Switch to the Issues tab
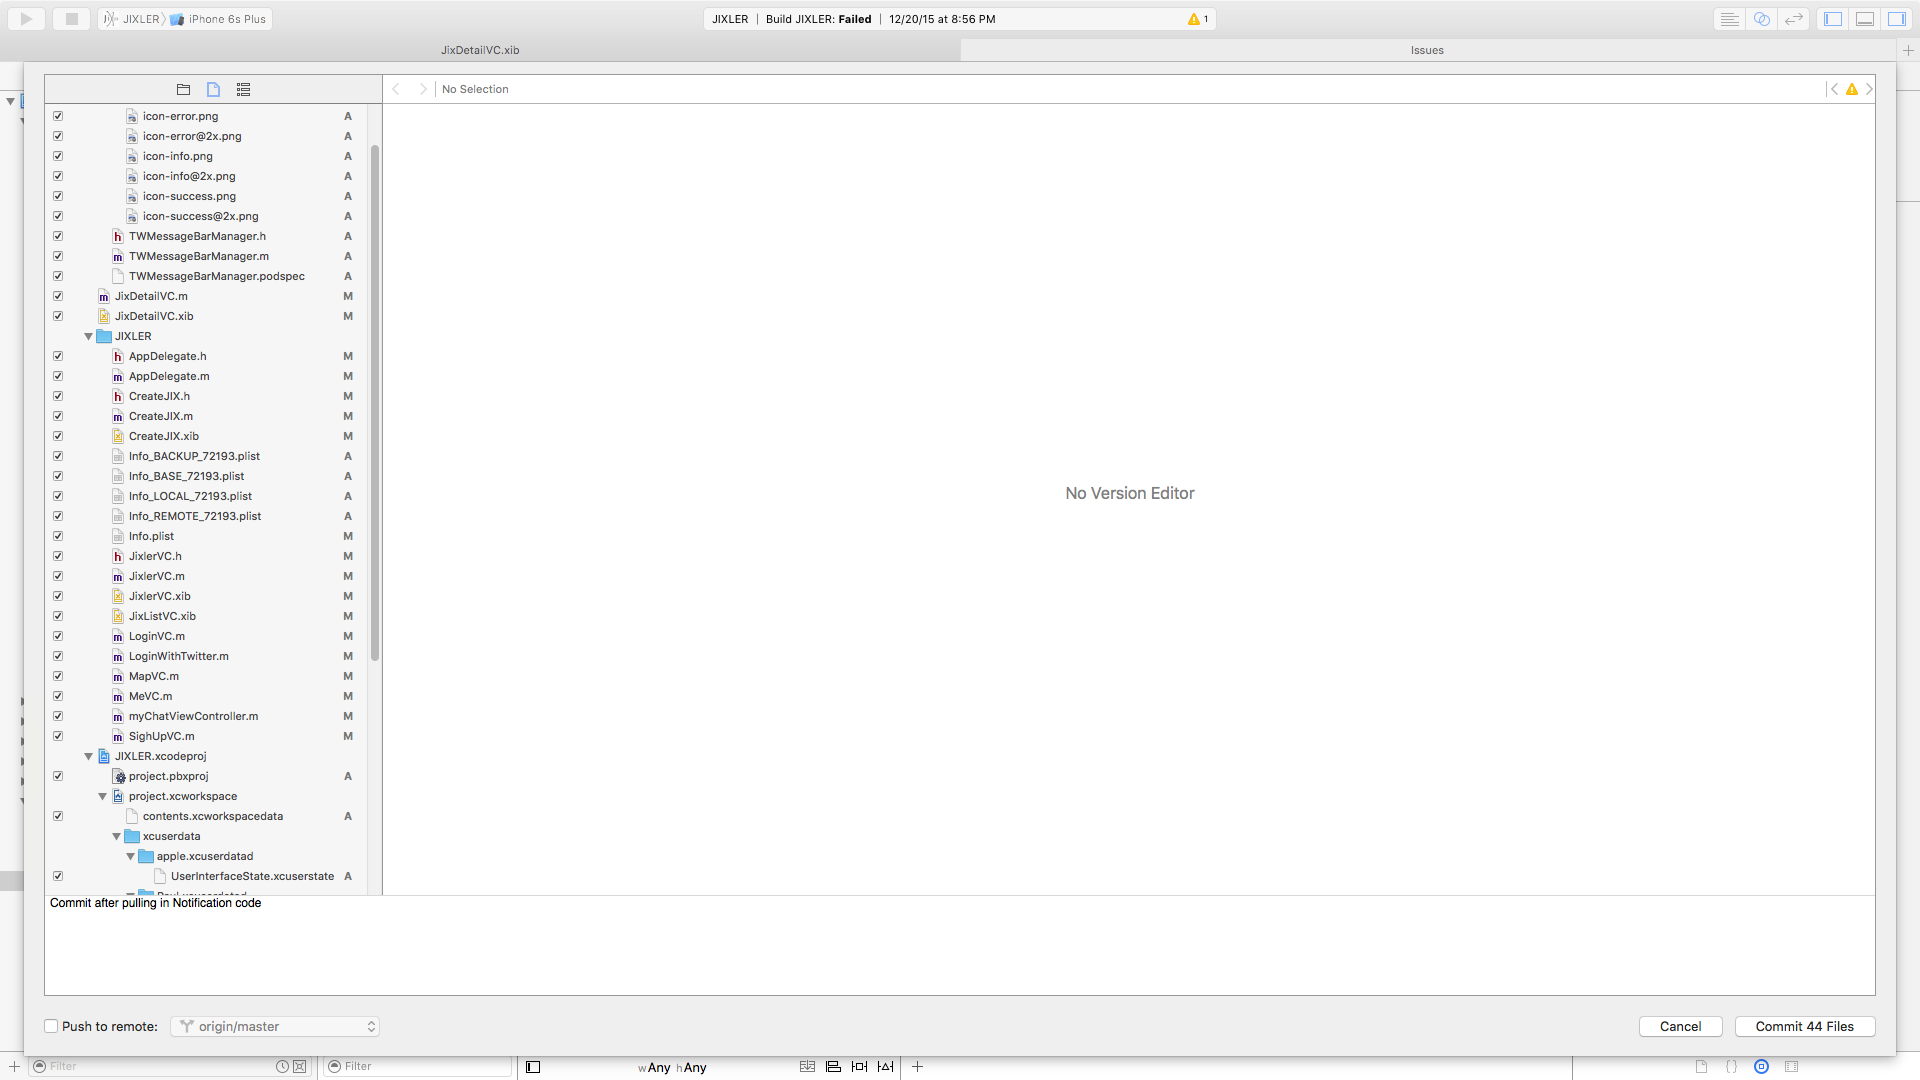The height and width of the screenshot is (1080, 1920). pyautogui.click(x=1427, y=50)
